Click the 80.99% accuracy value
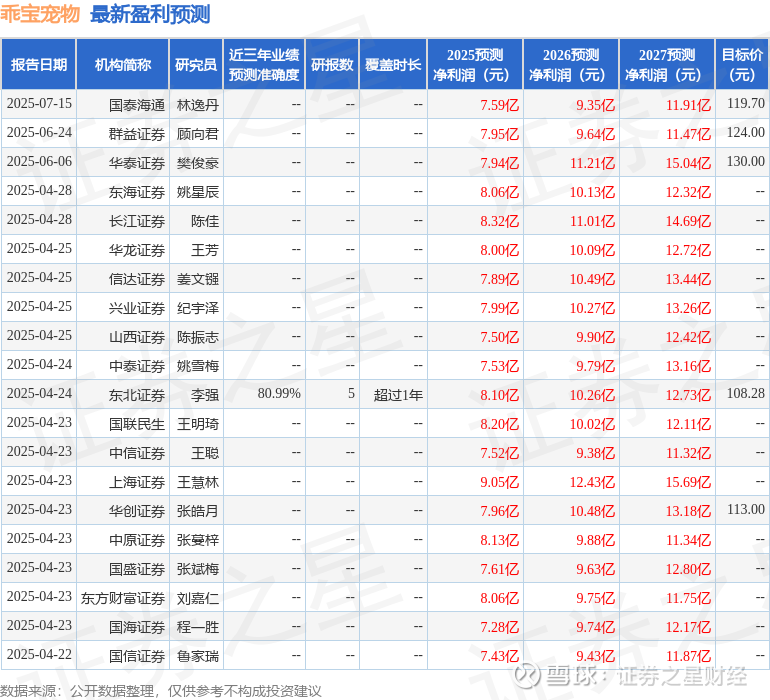This screenshot has height=700, width=770. (x=279, y=393)
